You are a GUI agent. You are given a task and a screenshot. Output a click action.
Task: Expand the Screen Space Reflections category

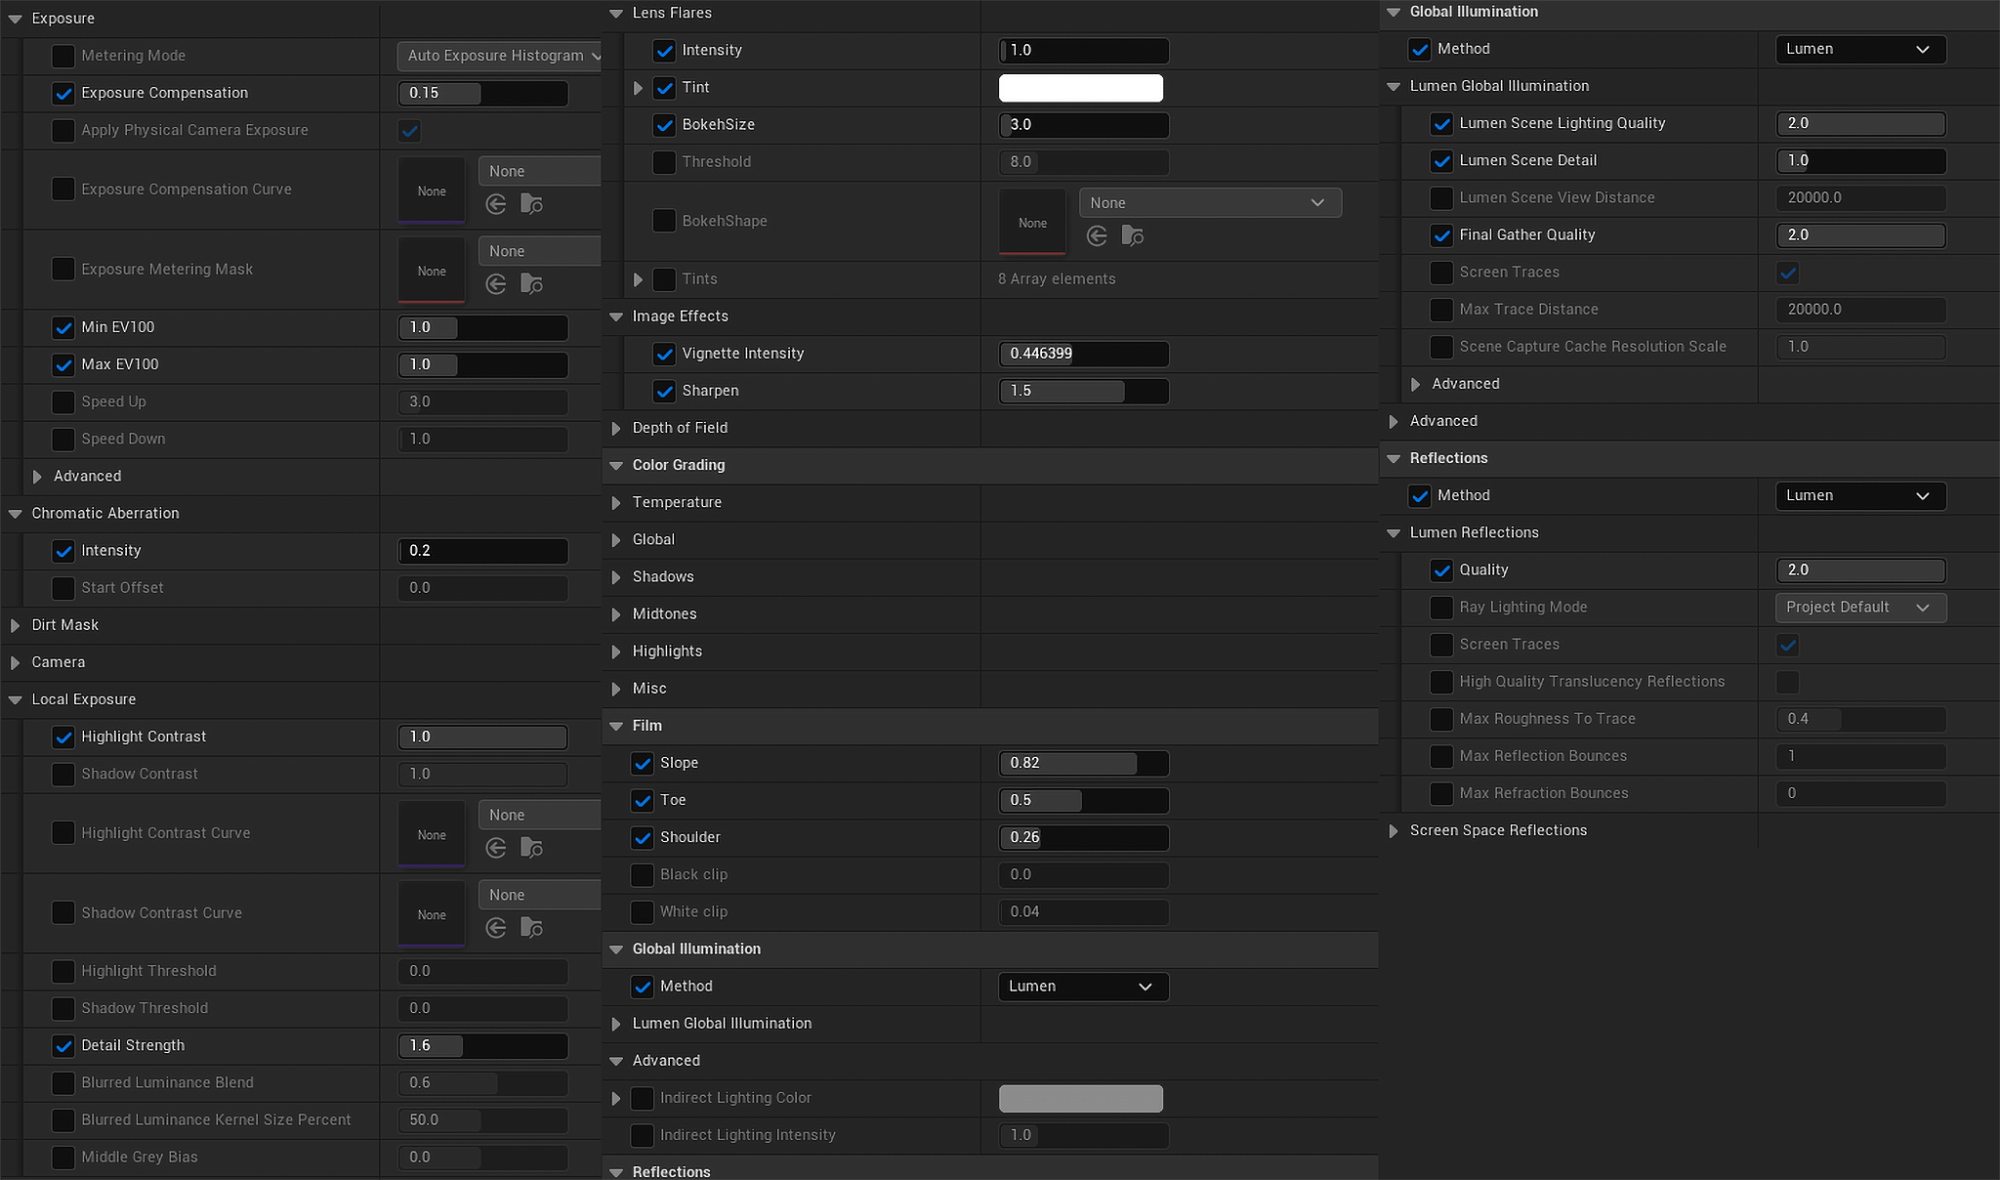[x=1394, y=831]
